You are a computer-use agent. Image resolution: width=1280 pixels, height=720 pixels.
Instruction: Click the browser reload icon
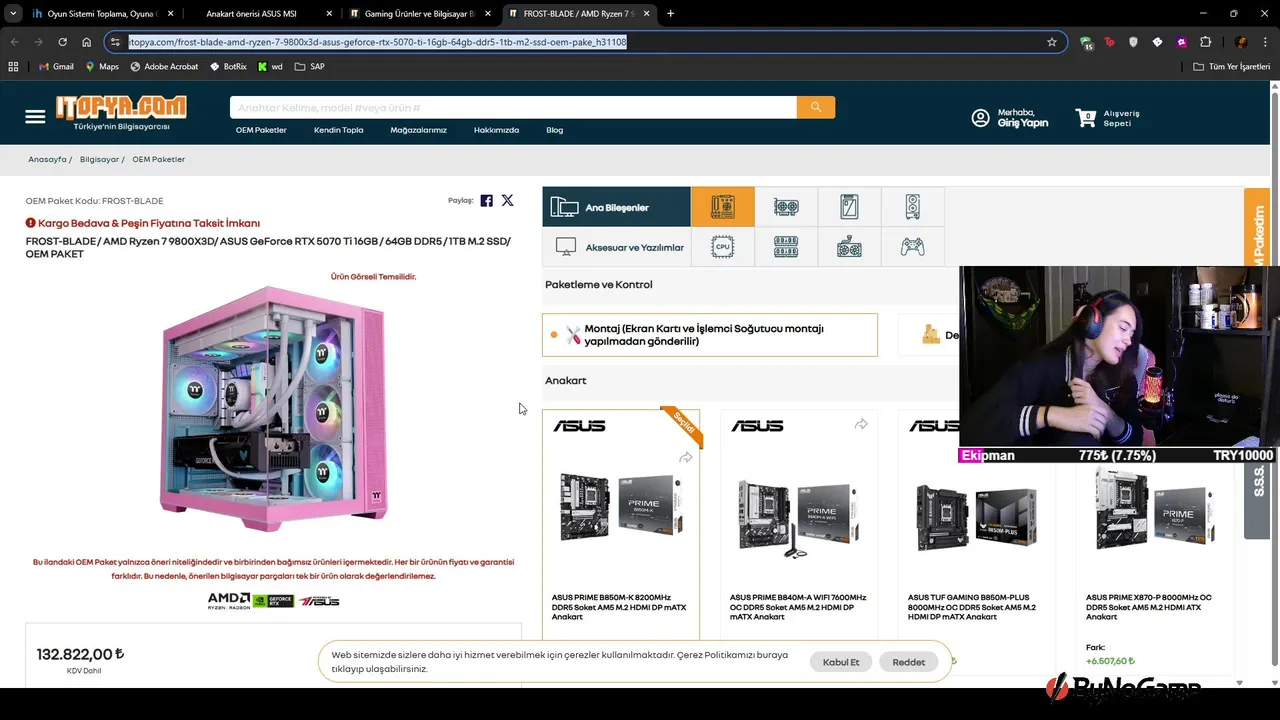62,42
